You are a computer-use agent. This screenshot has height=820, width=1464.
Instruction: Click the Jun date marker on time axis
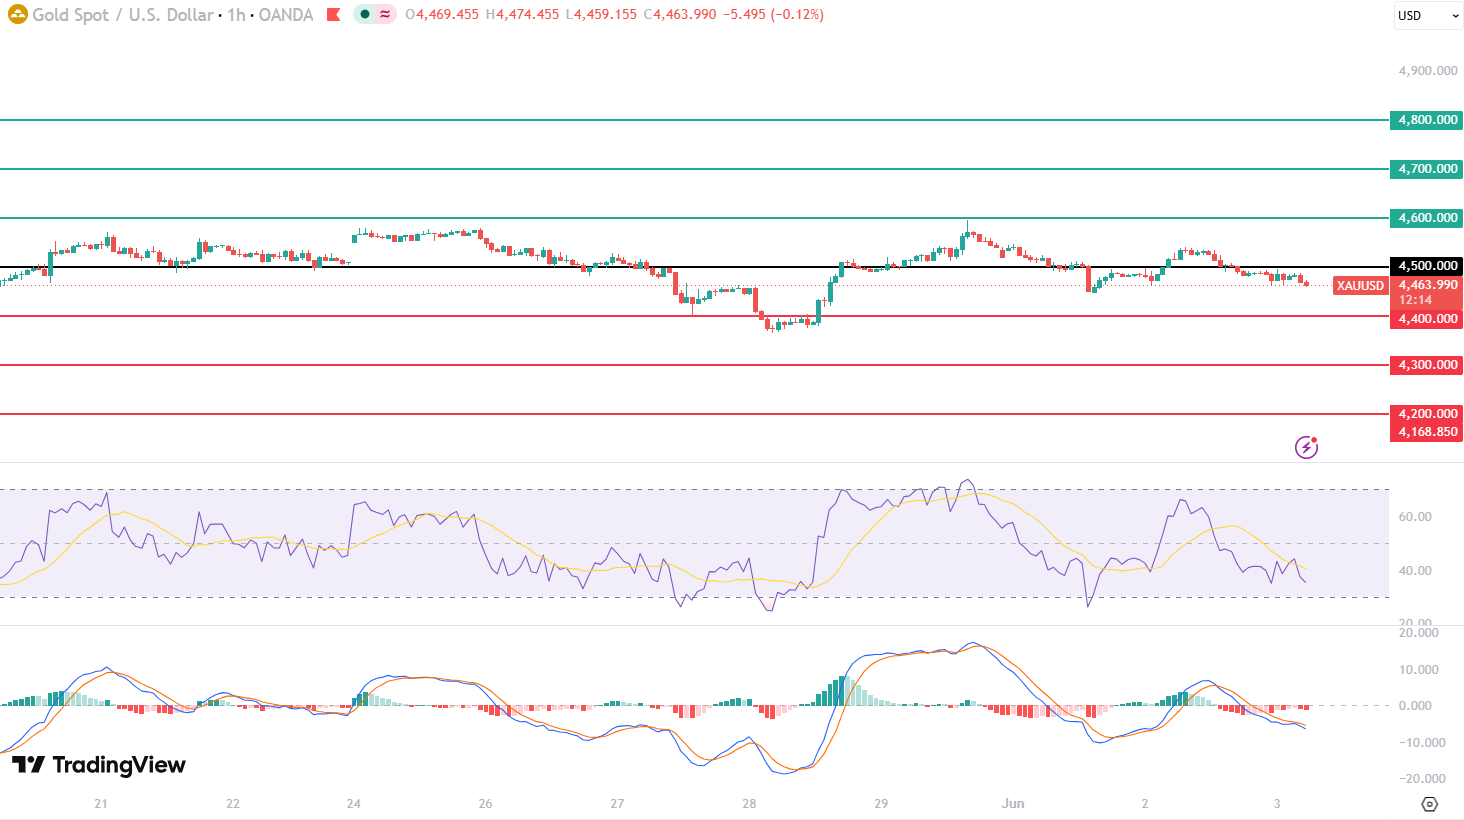1013,803
